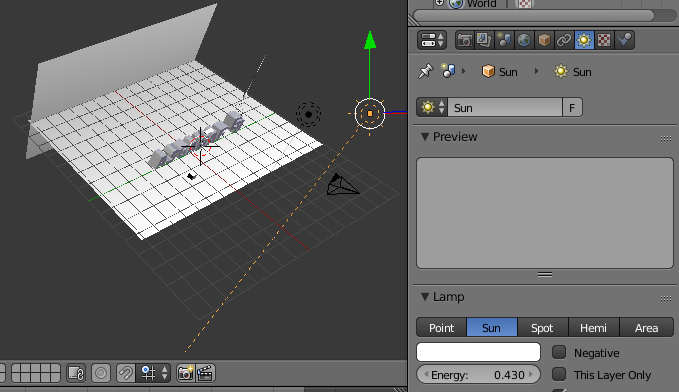This screenshot has height=392, width=679.
Task: Open the Sun lamp datablock browse dropdown
Action: [x=432, y=107]
